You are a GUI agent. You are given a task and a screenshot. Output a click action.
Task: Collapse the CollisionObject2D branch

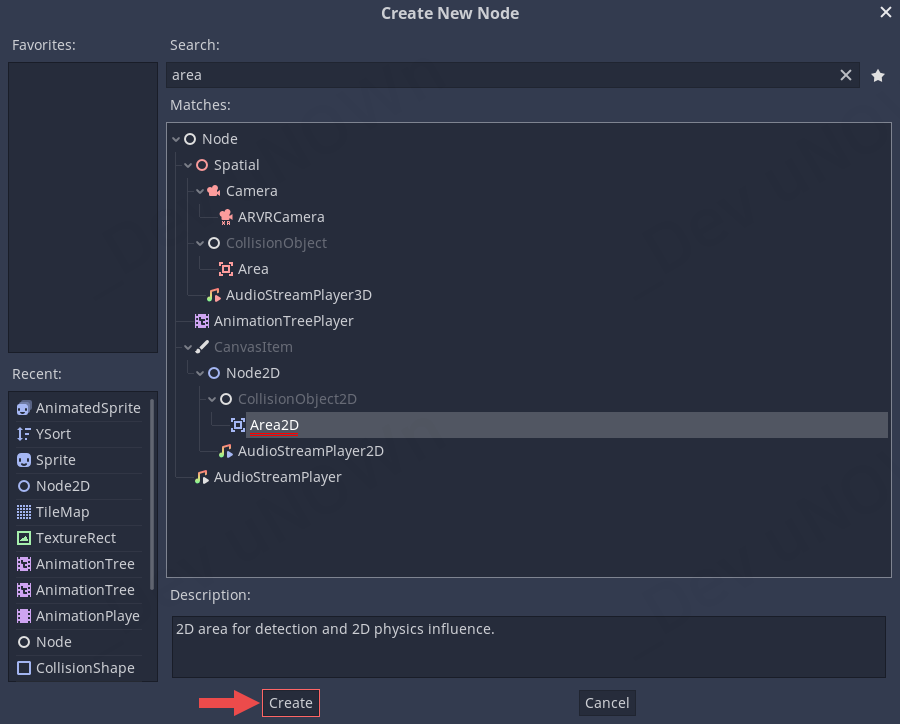click(212, 399)
